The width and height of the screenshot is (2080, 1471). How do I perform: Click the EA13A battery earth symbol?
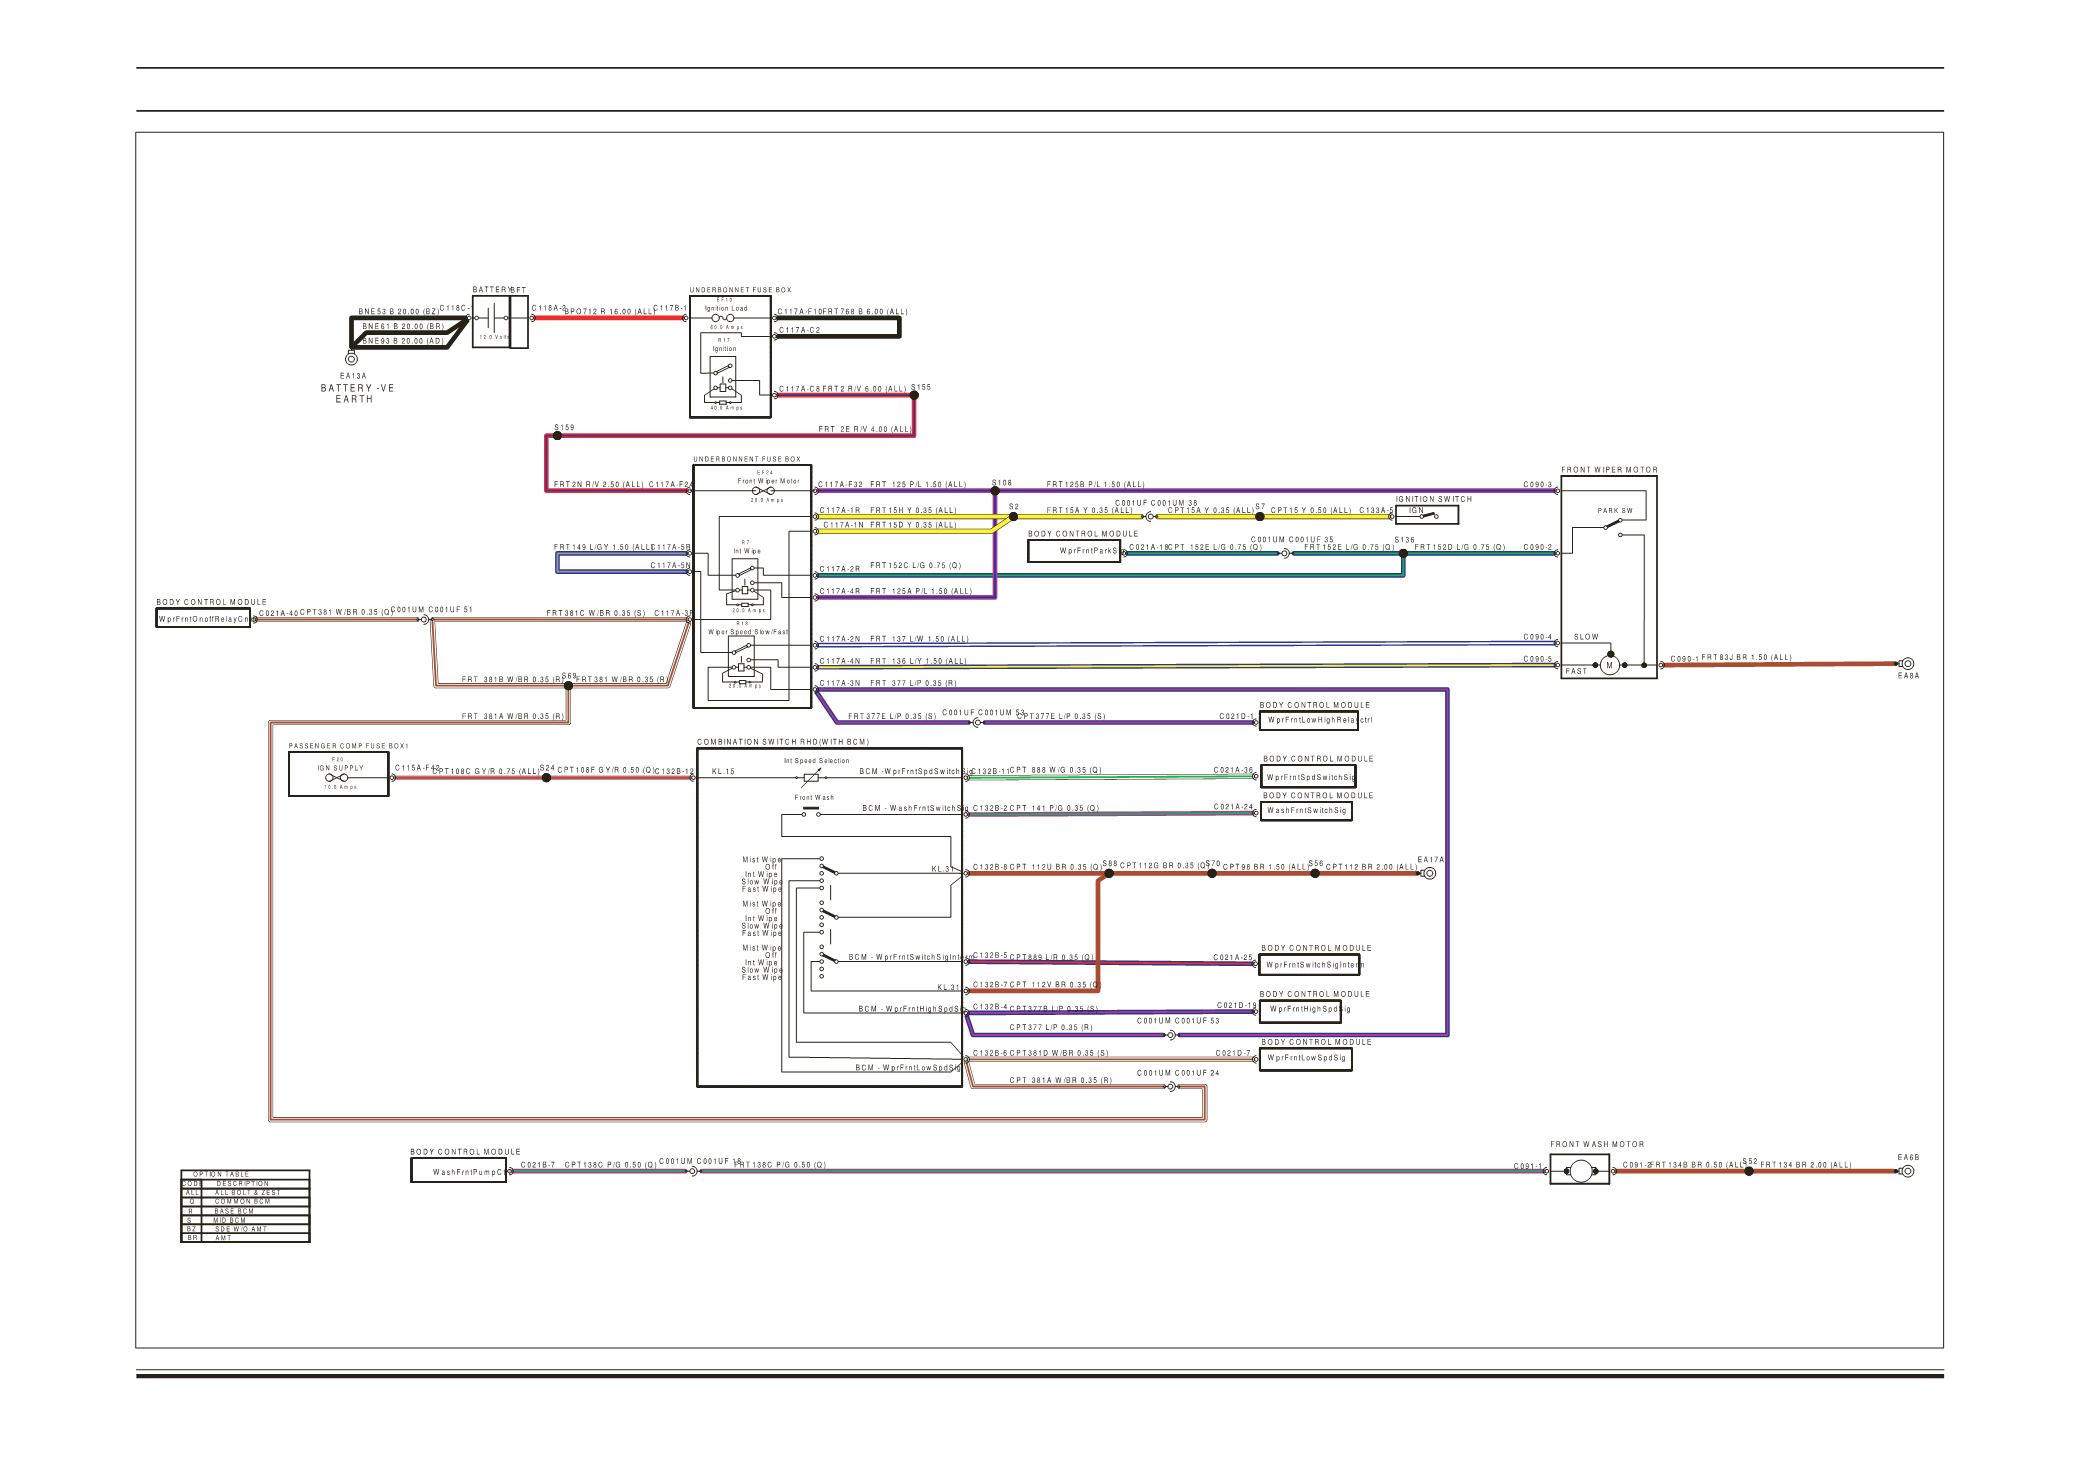click(351, 359)
